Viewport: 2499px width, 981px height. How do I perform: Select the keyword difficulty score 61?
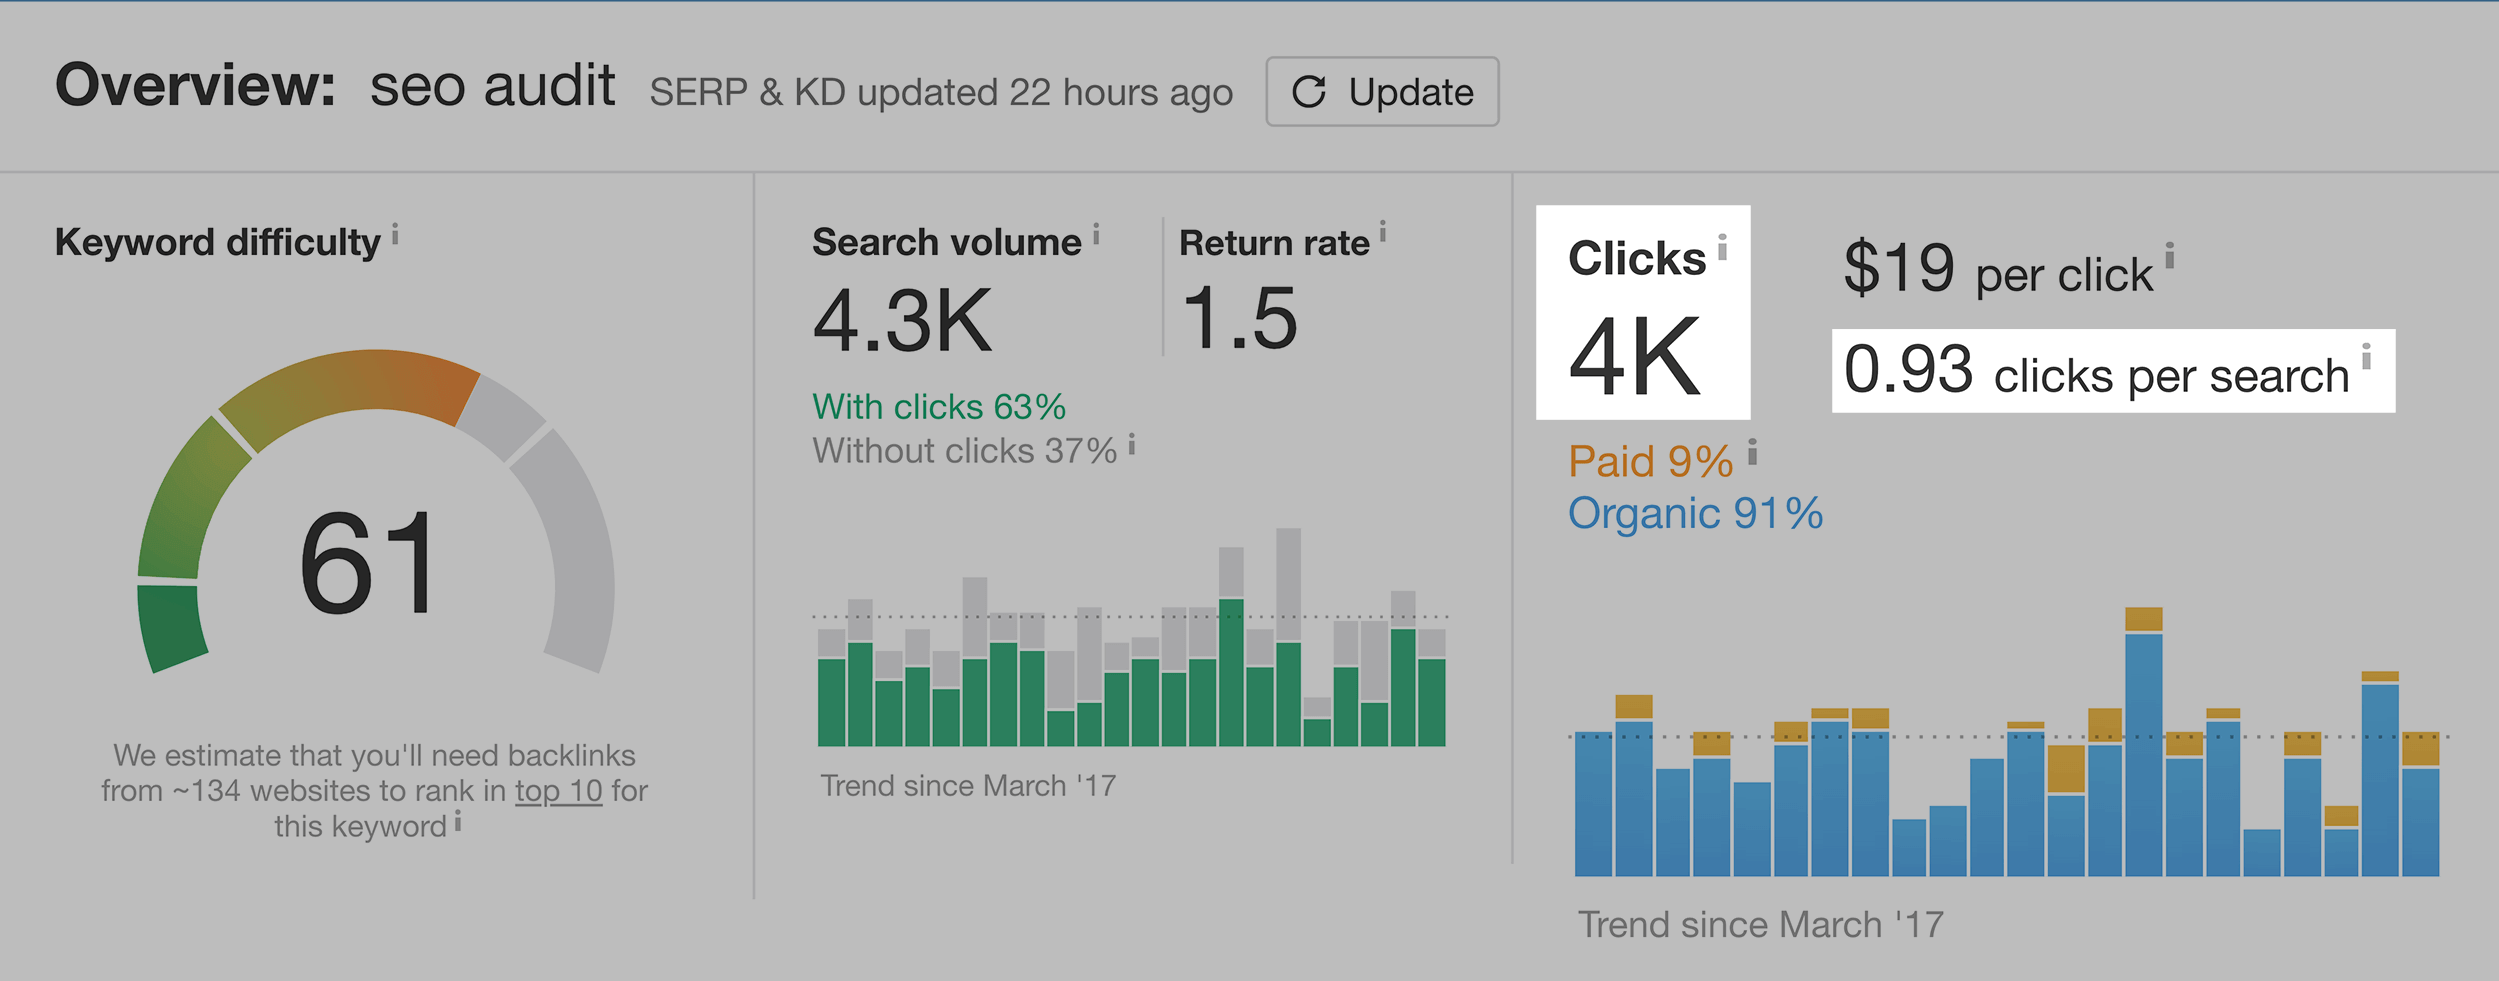click(369, 562)
